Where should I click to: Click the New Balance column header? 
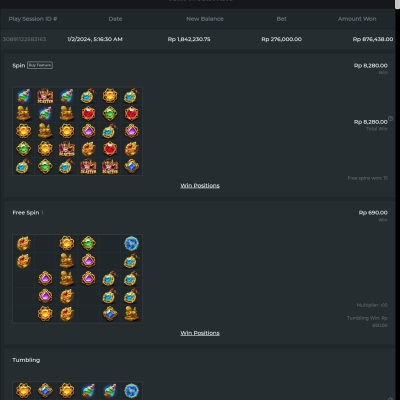click(x=205, y=19)
